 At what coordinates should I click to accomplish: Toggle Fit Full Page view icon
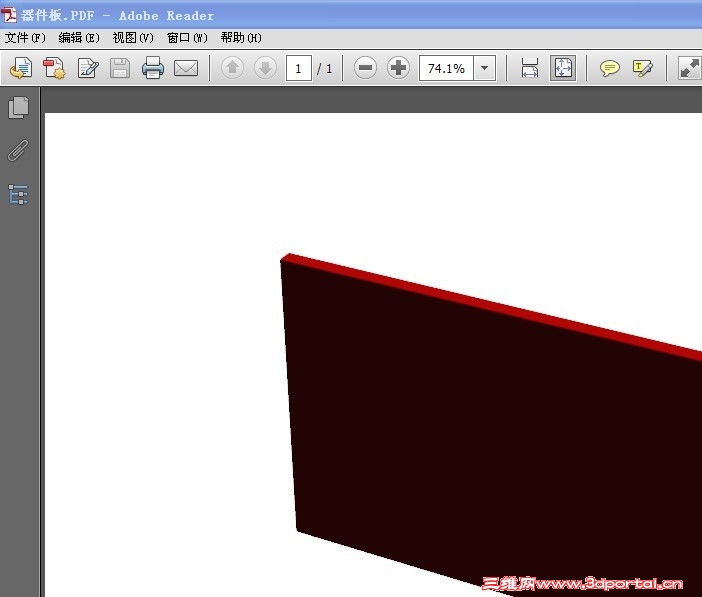point(563,68)
